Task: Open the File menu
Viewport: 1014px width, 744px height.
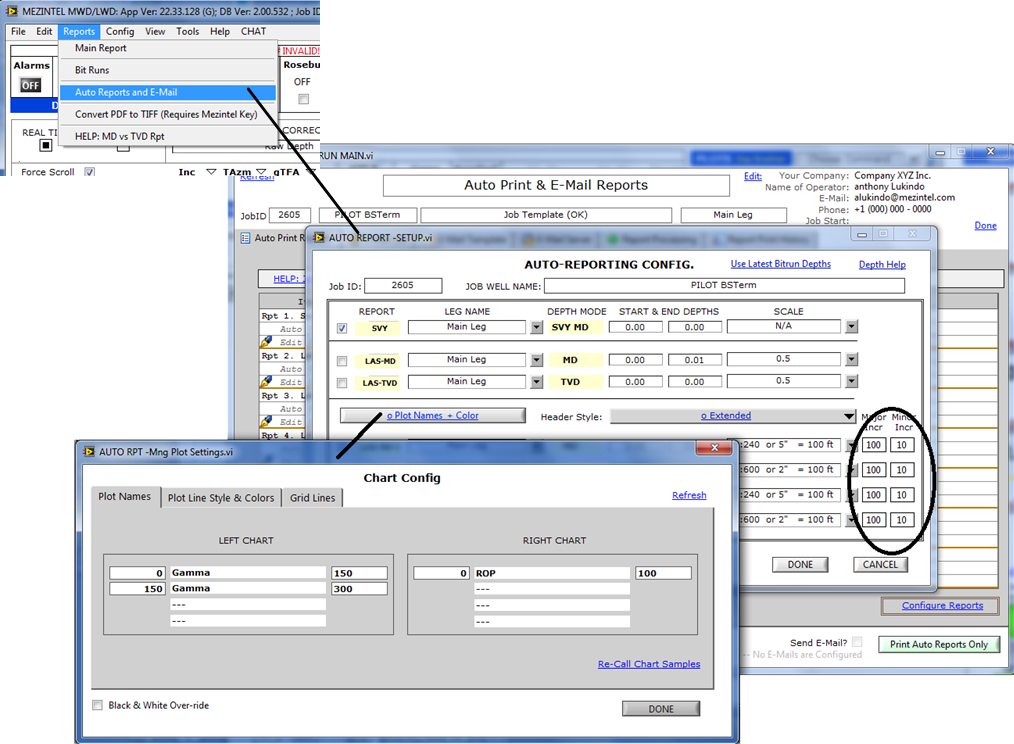Action: click(18, 31)
